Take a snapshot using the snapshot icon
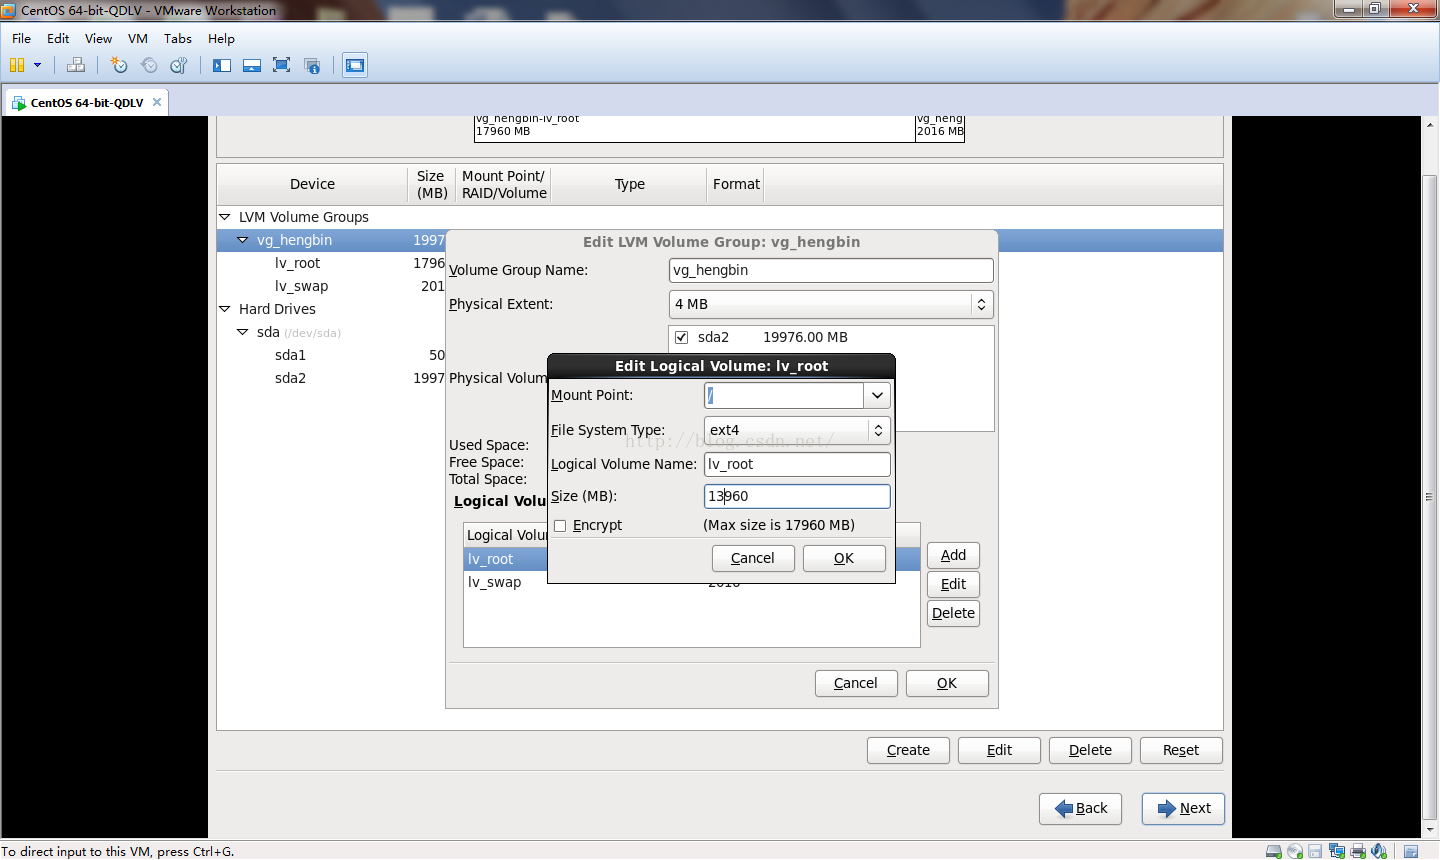1440x860 pixels. pyautogui.click(x=119, y=65)
